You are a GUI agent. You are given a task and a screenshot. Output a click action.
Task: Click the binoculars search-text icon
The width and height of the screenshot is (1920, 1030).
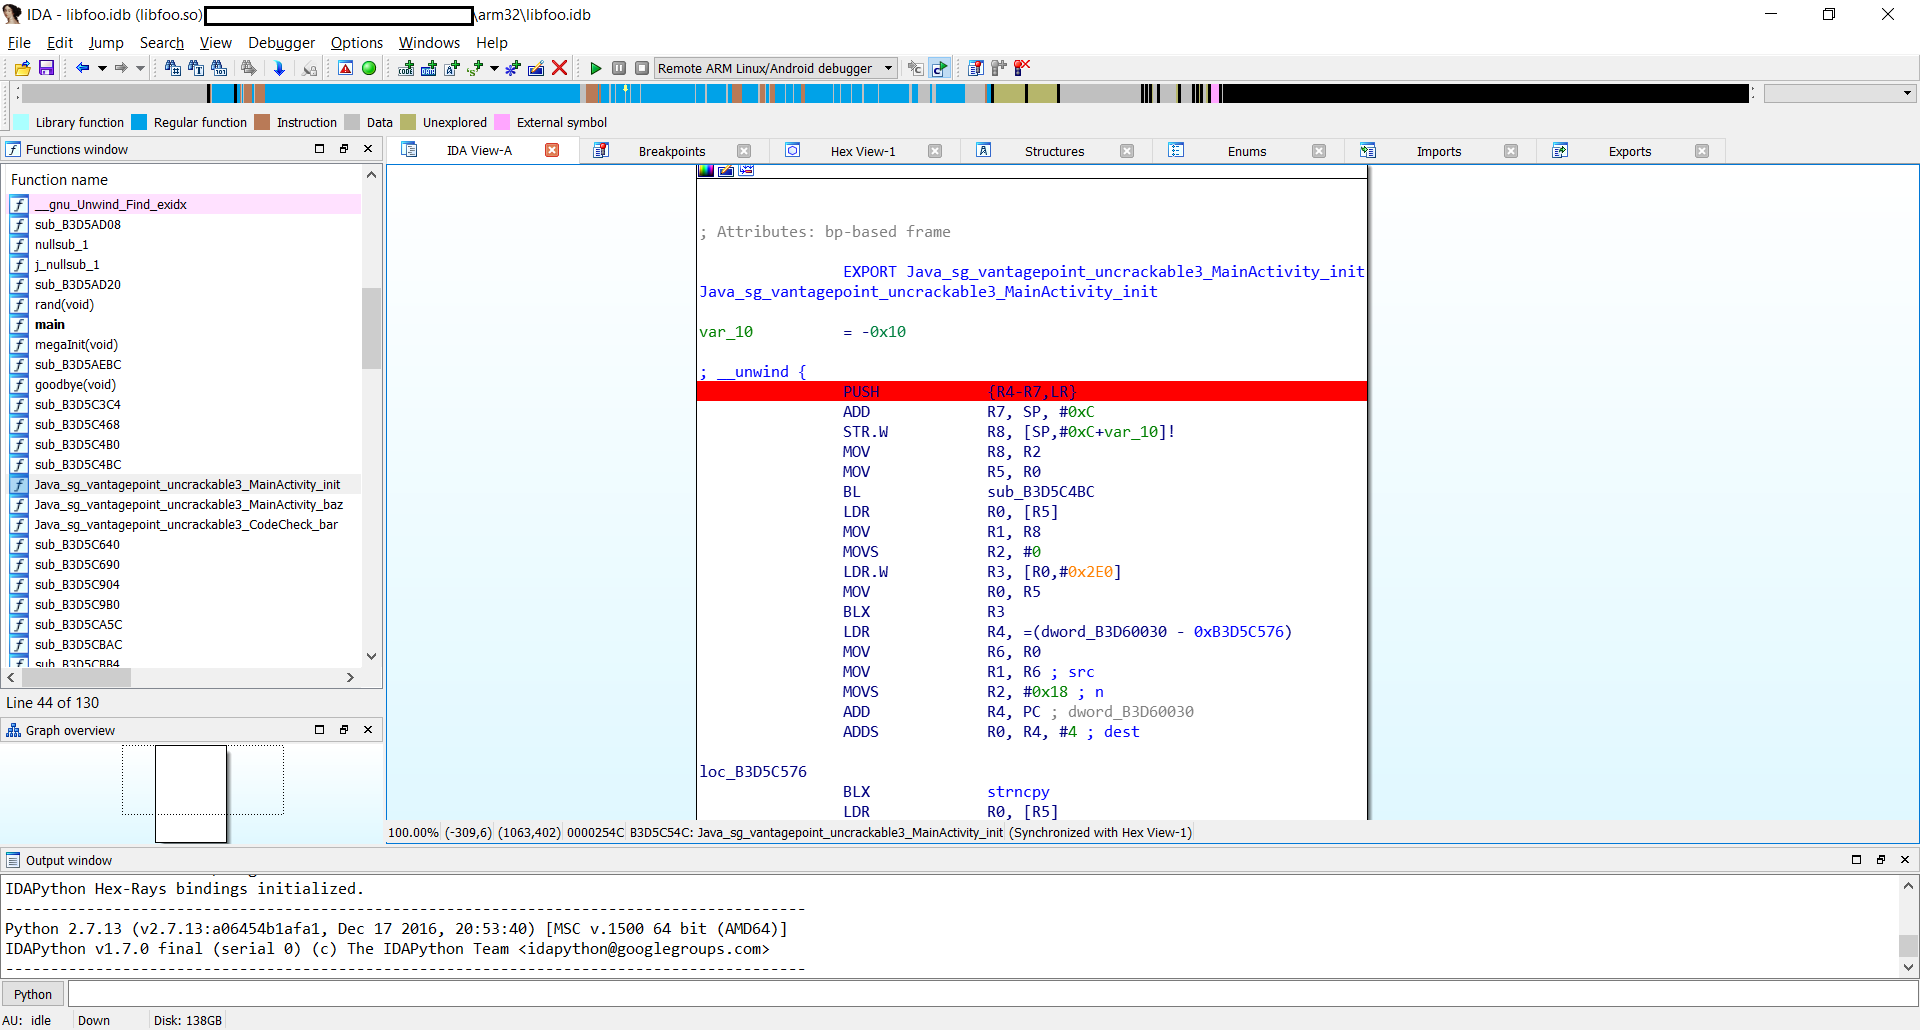click(196, 68)
